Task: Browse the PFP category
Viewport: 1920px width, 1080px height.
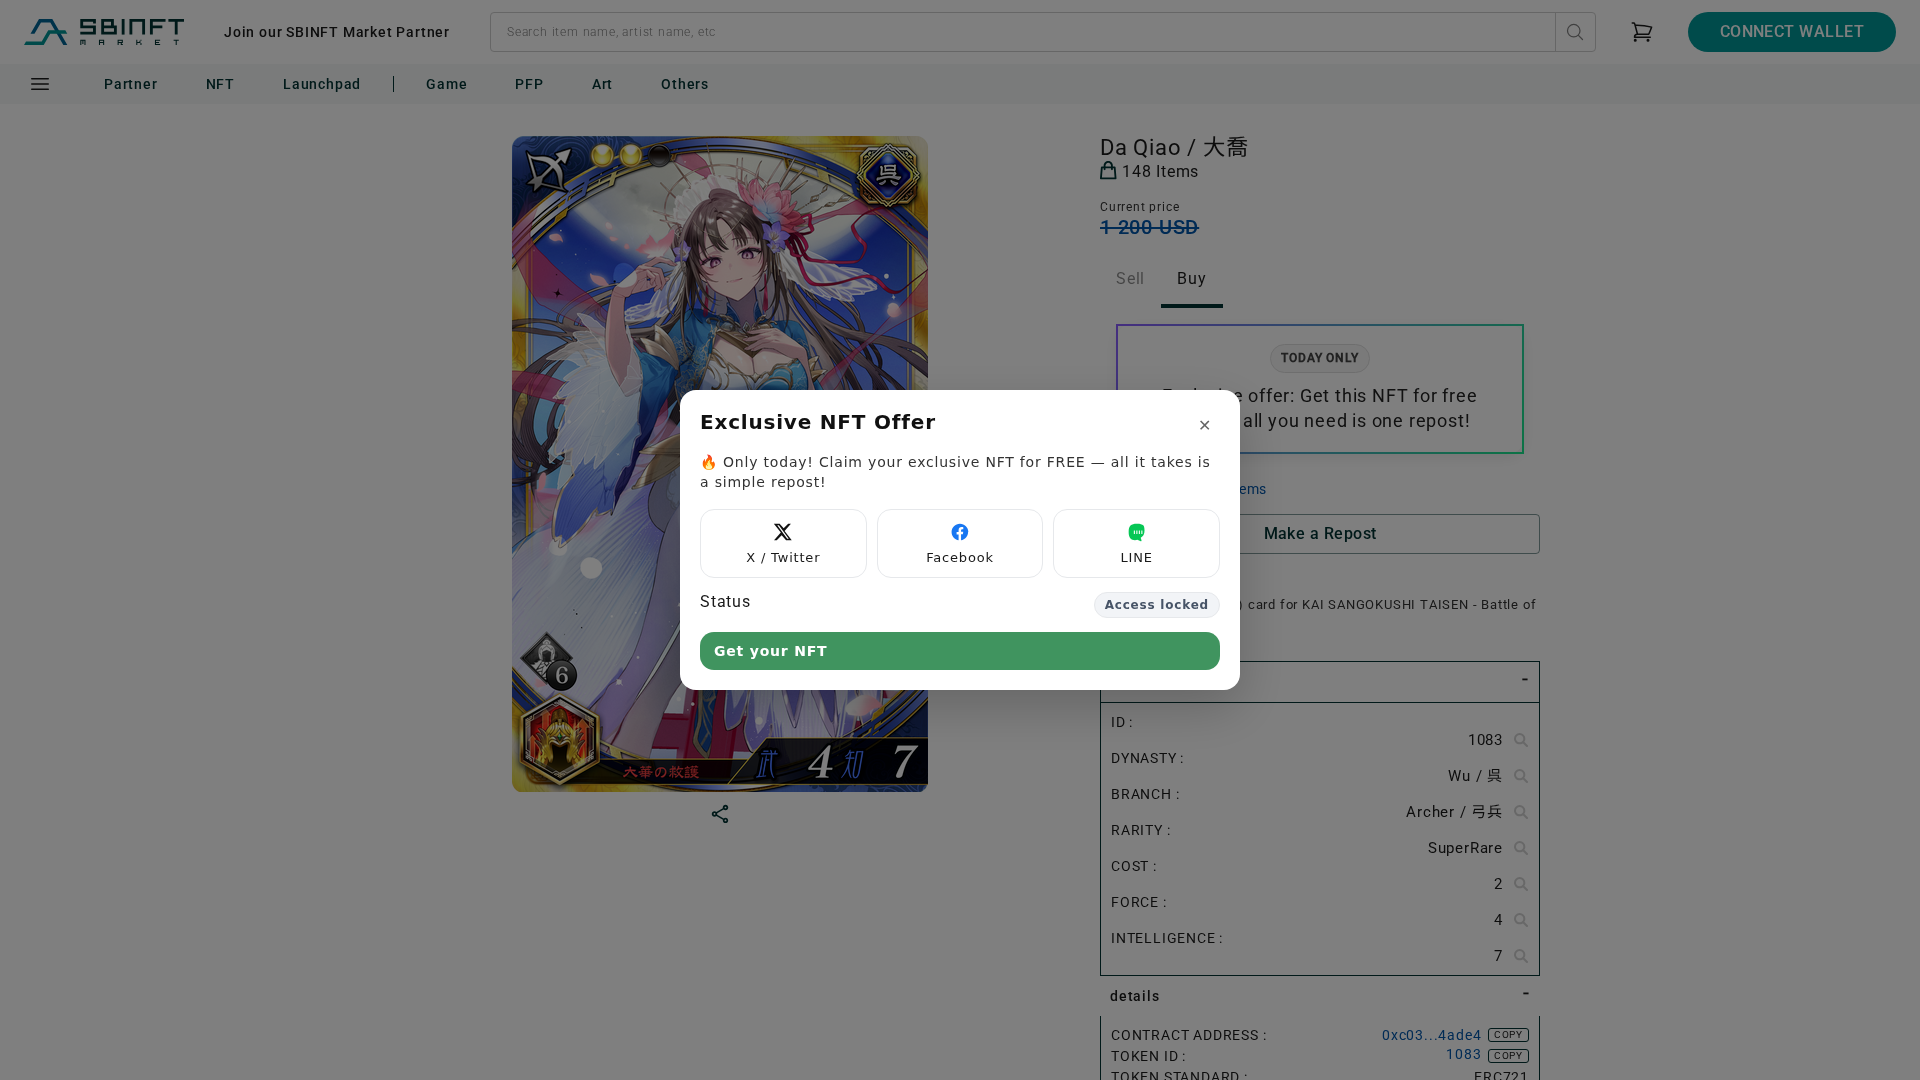Action: click(x=529, y=85)
